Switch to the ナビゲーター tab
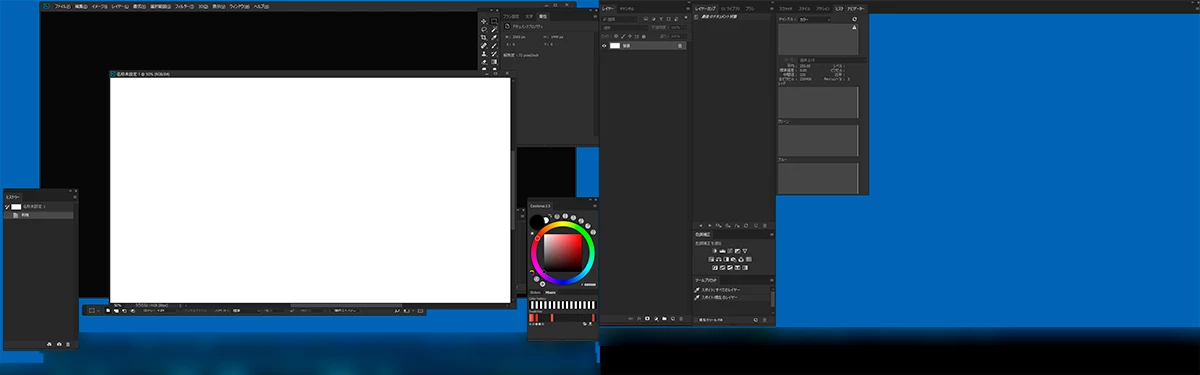Image resolution: width=1200 pixels, height=375 pixels. [855, 9]
